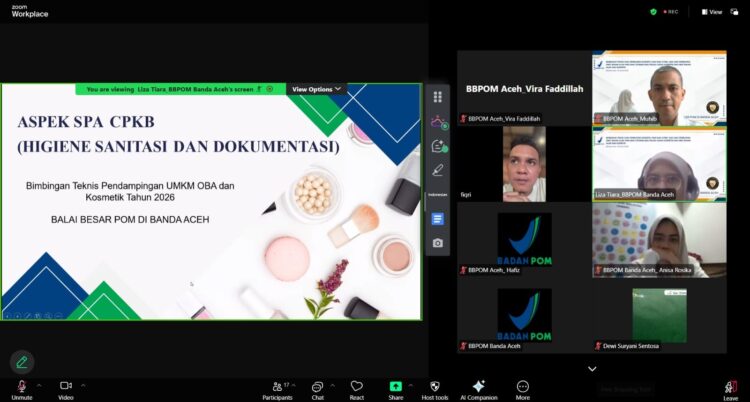Open the More options menu
The height and width of the screenshot is (402, 750).
(522, 387)
